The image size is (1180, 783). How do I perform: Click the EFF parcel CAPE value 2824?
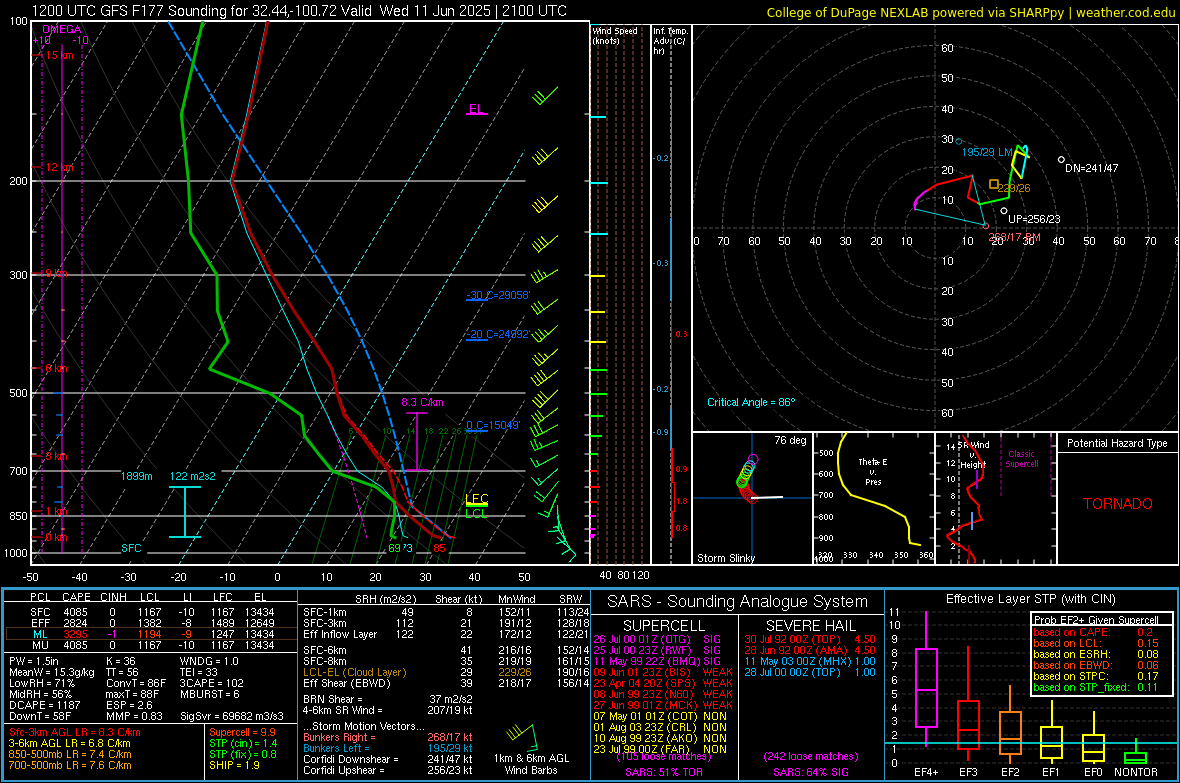coord(75,623)
